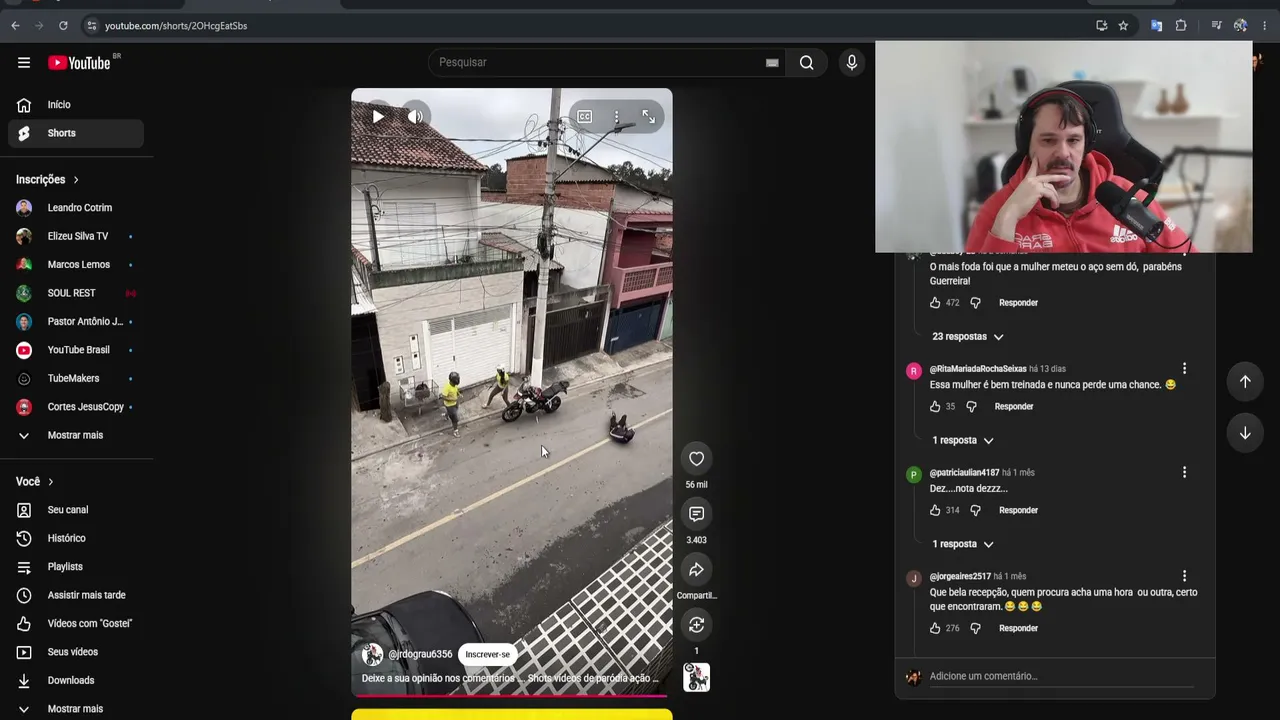Open Marcos Lemos channel
This screenshot has height=720, width=1280.
76,265
